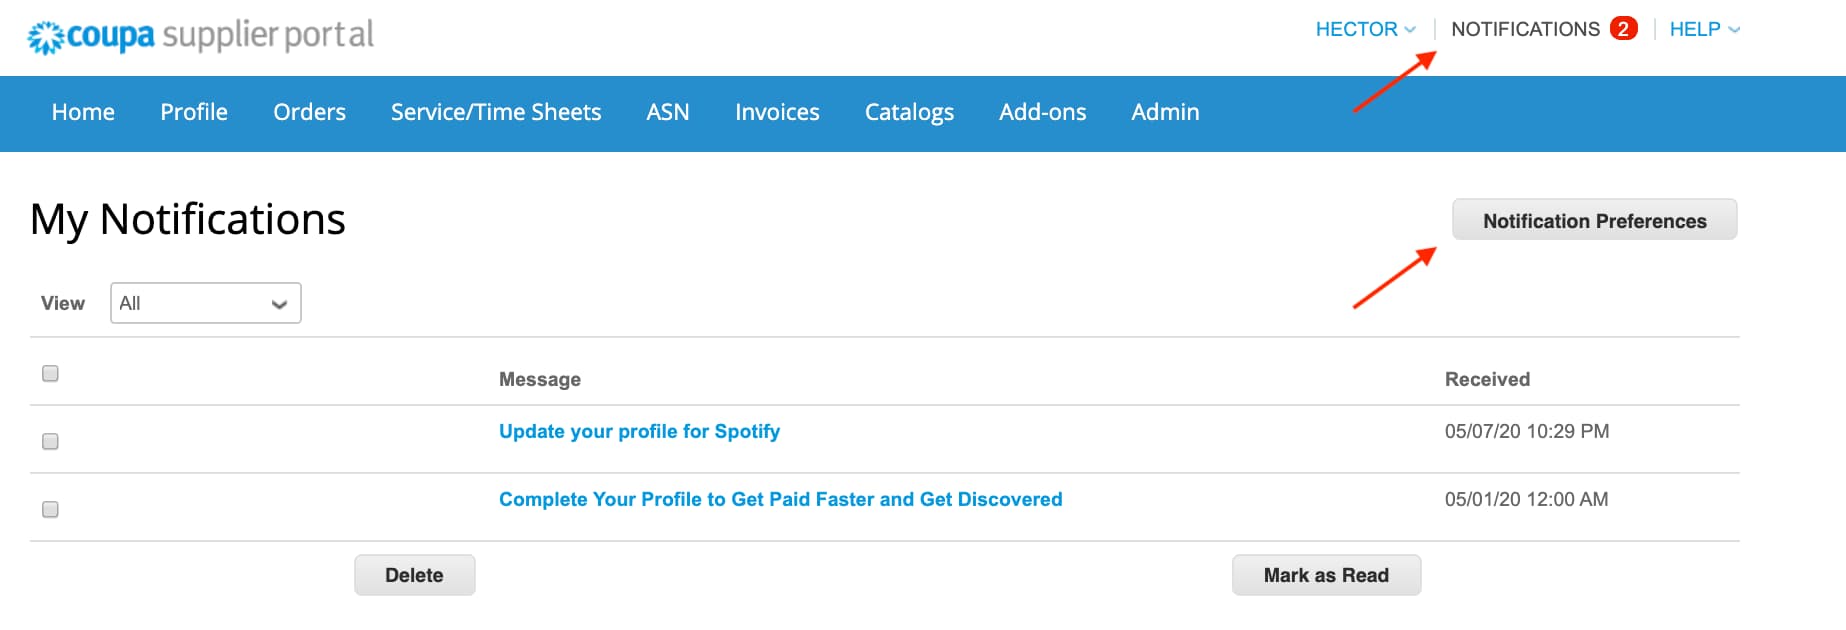Expand the HECTOR user menu

[x=1365, y=29]
